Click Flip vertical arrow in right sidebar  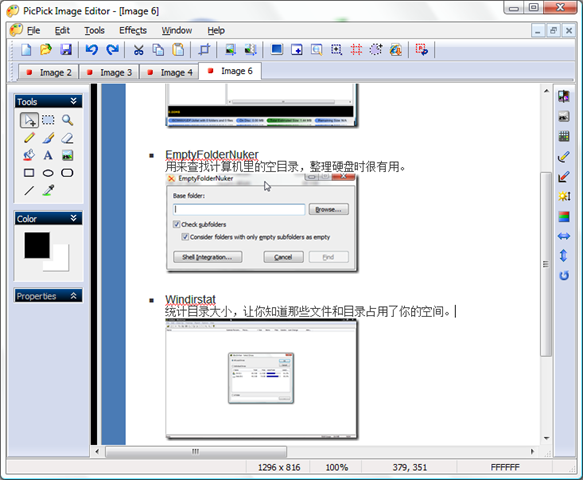pos(564,256)
